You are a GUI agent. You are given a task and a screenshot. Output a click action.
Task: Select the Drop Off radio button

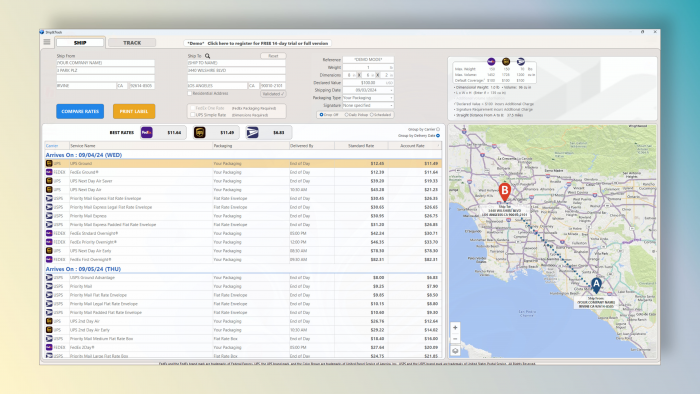click(321, 115)
